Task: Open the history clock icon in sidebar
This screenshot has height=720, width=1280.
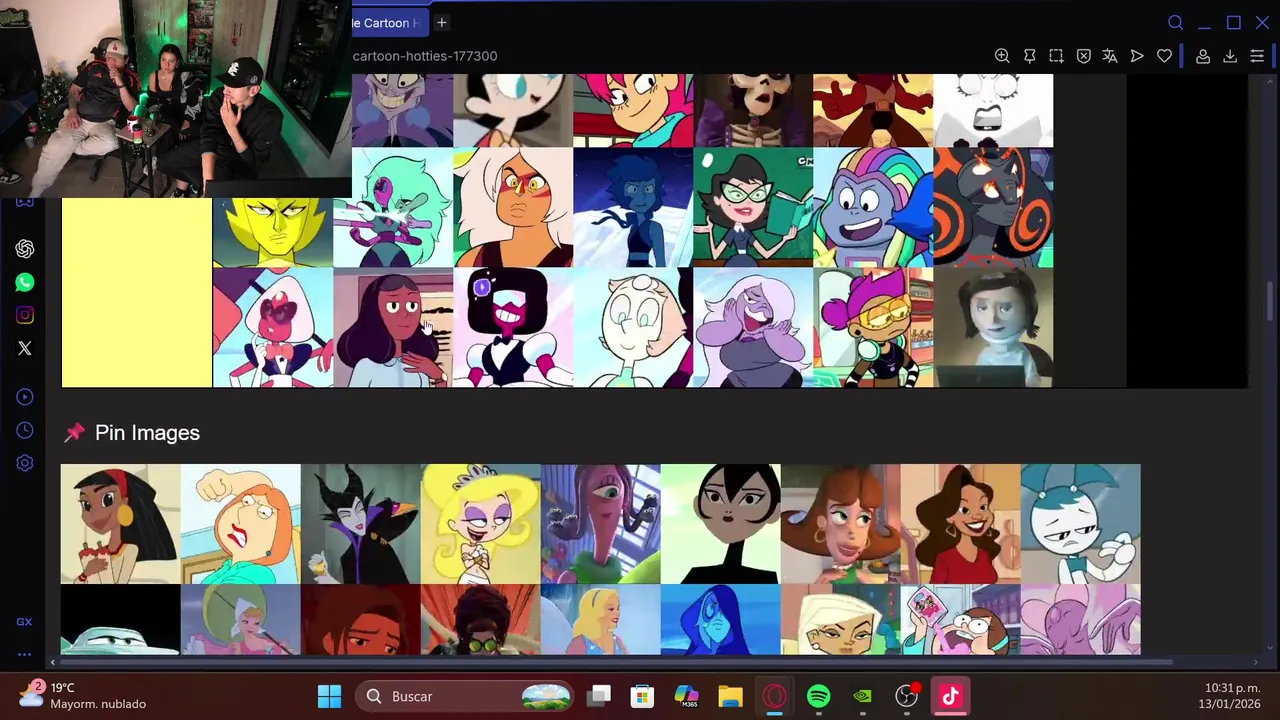Action: [x=25, y=430]
